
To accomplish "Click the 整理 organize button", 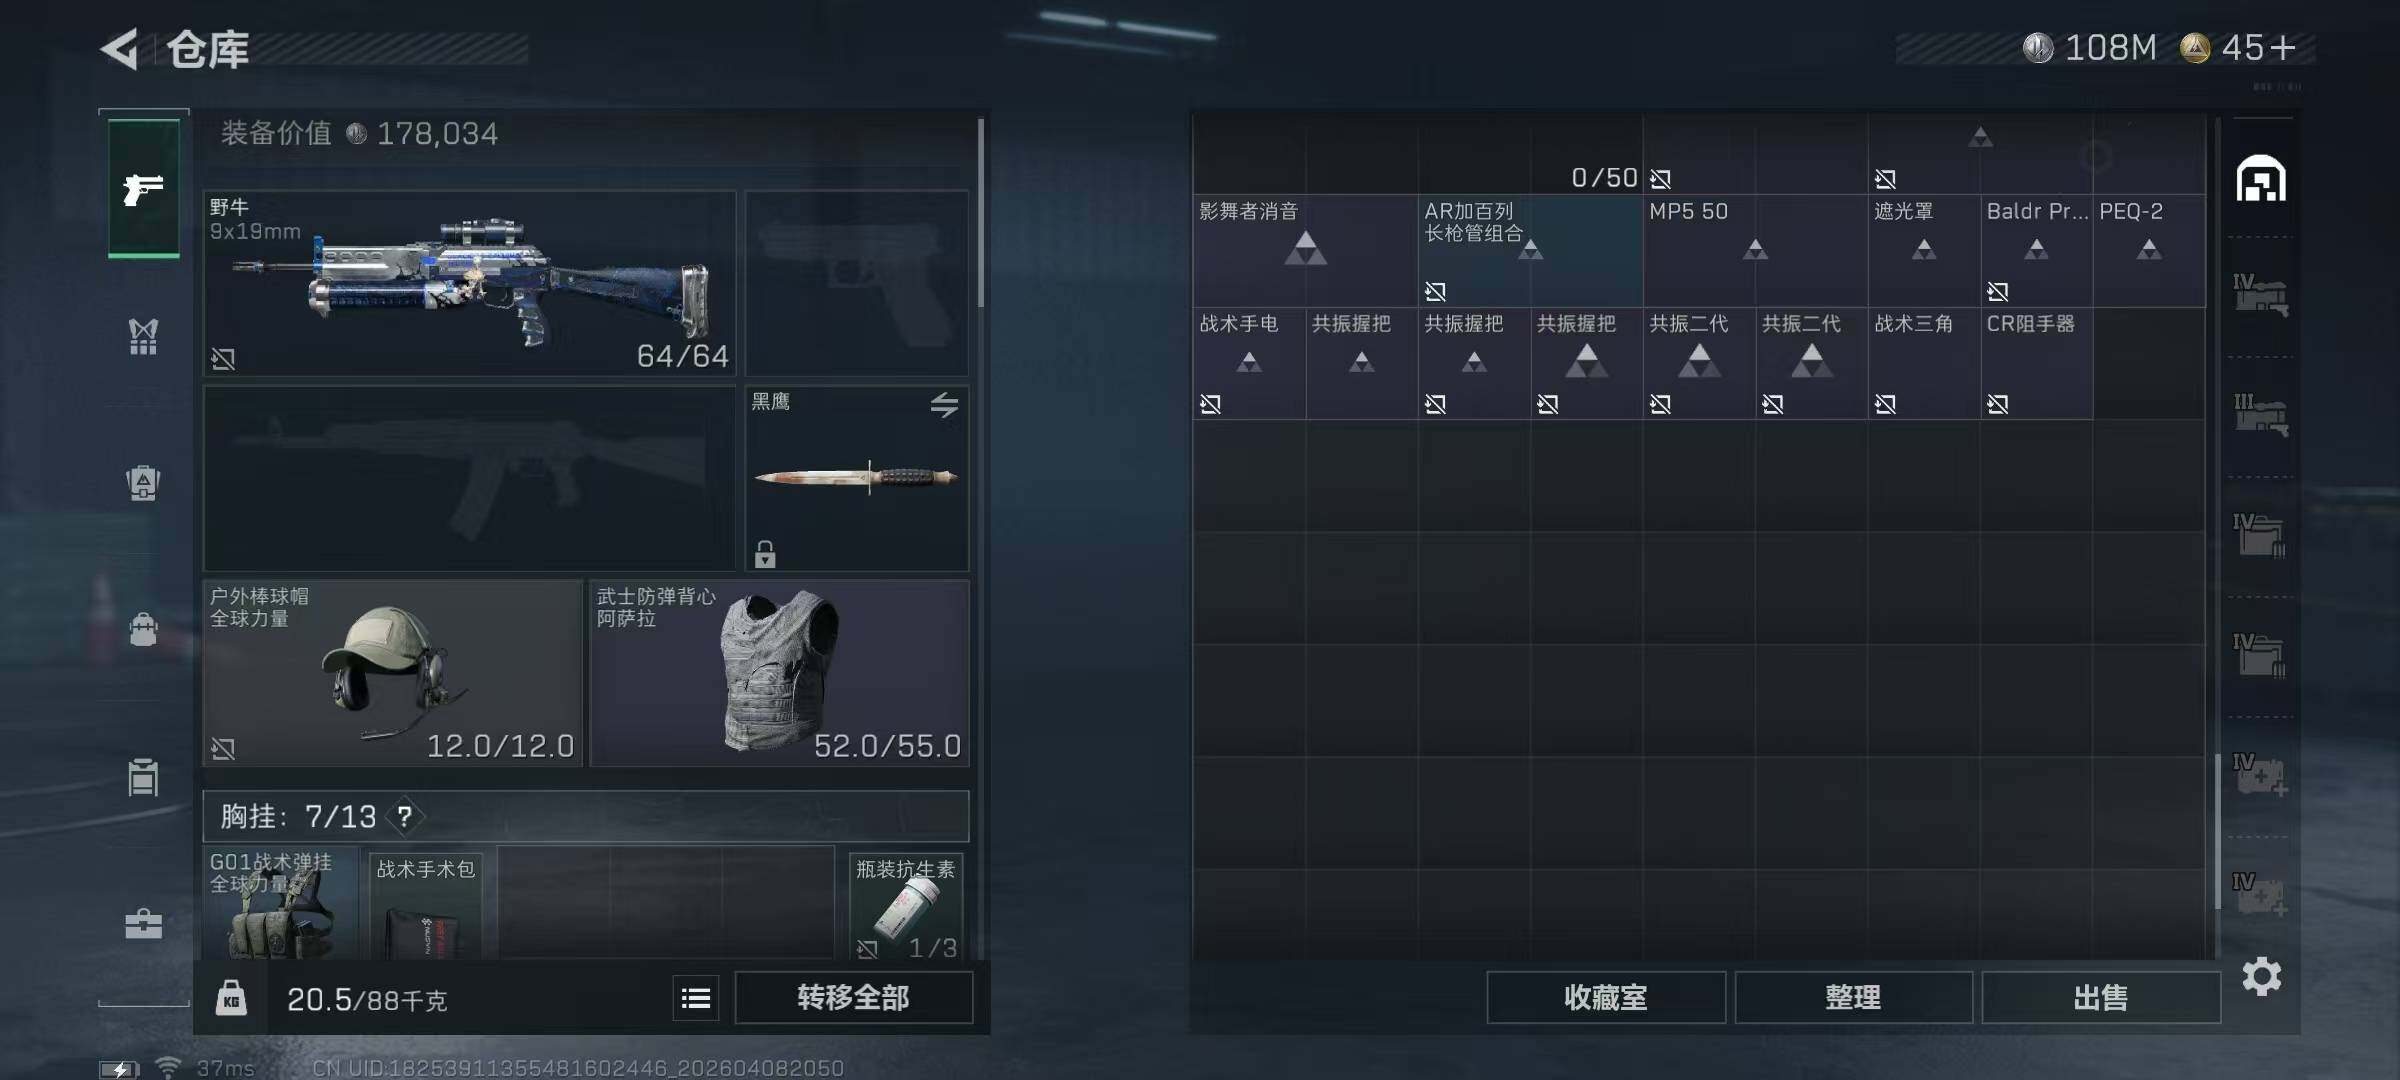I will 1853,998.
